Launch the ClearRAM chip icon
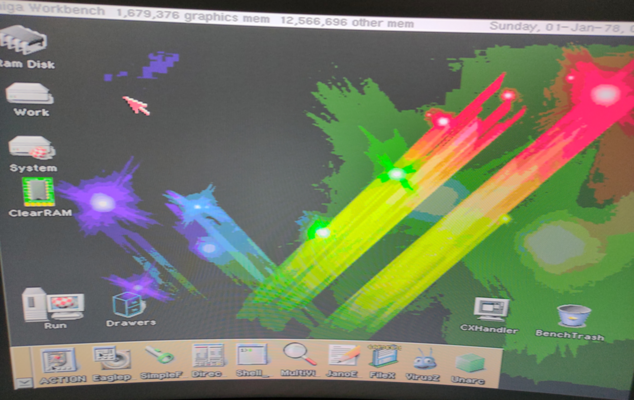 point(37,192)
